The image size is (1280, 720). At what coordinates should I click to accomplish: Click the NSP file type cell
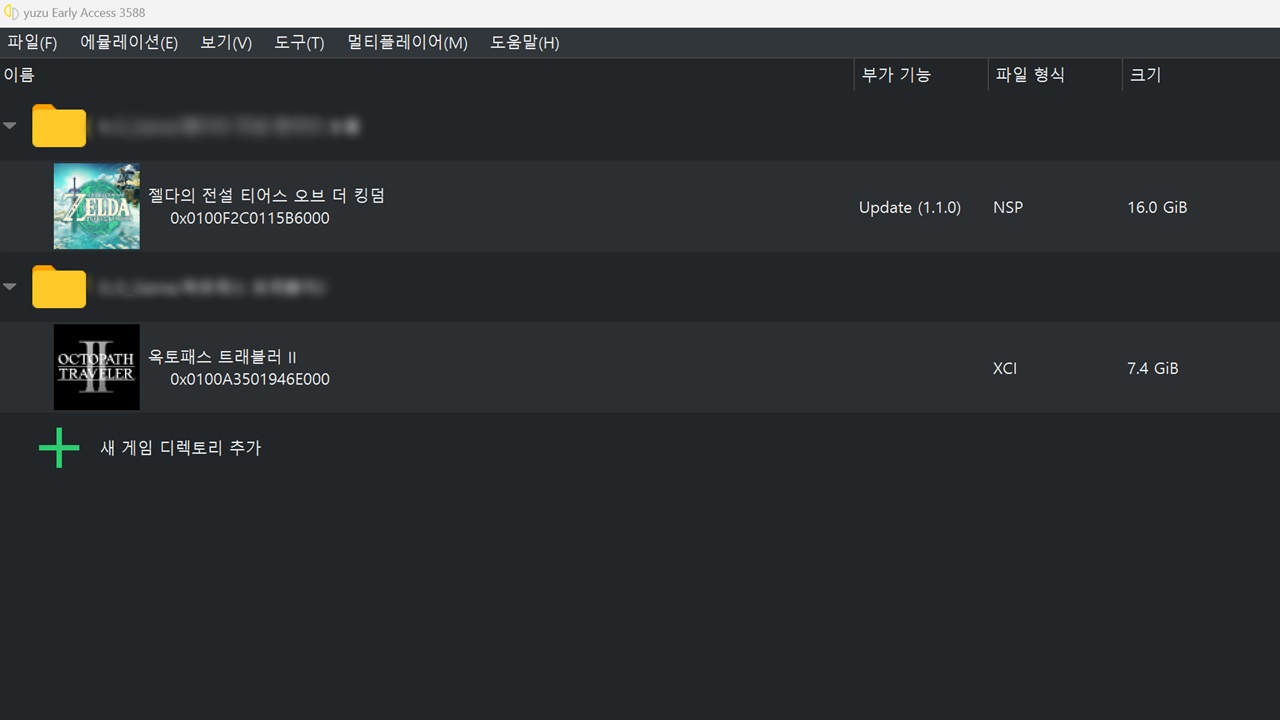1008,208
